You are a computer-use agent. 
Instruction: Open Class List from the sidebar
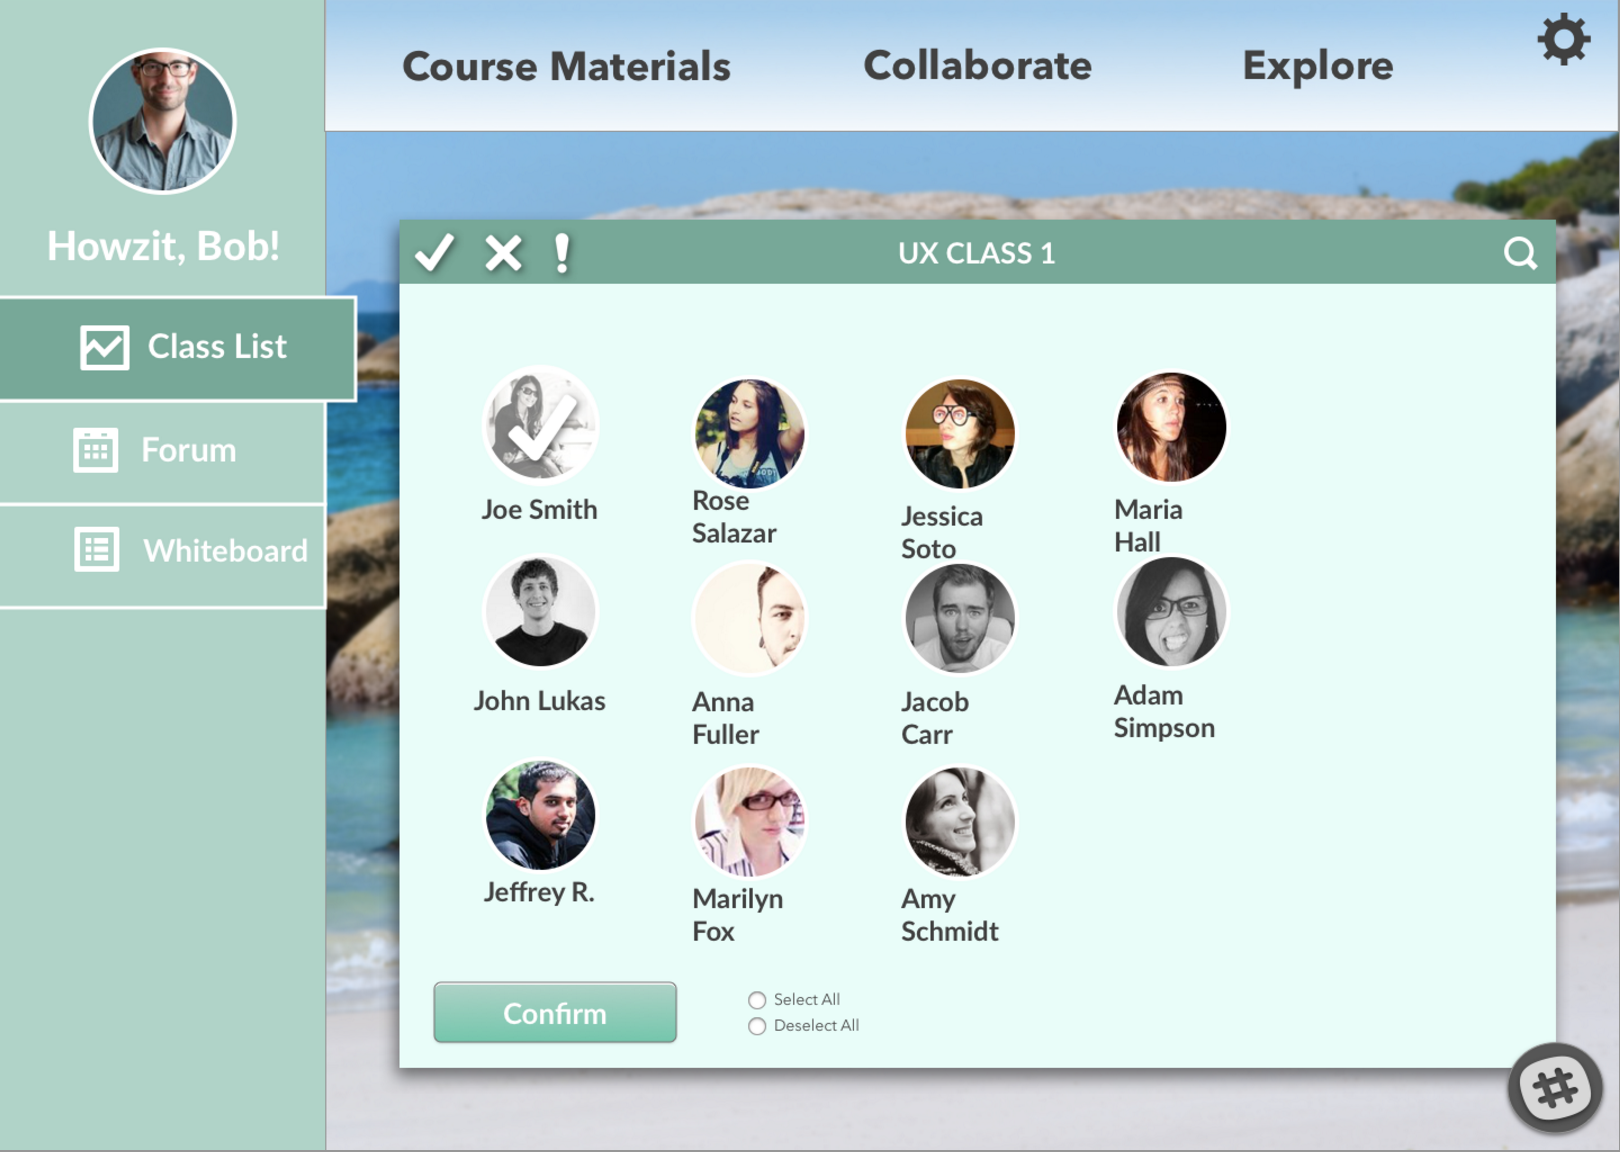point(178,348)
